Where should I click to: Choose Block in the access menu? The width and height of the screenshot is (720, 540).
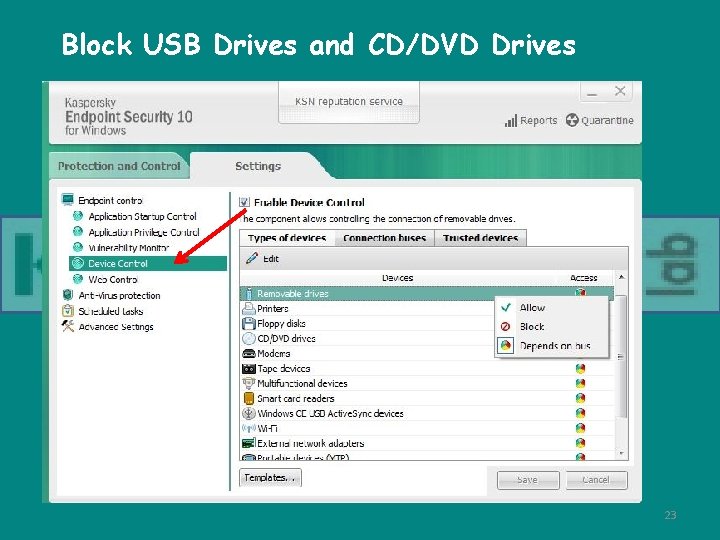point(551,326)
